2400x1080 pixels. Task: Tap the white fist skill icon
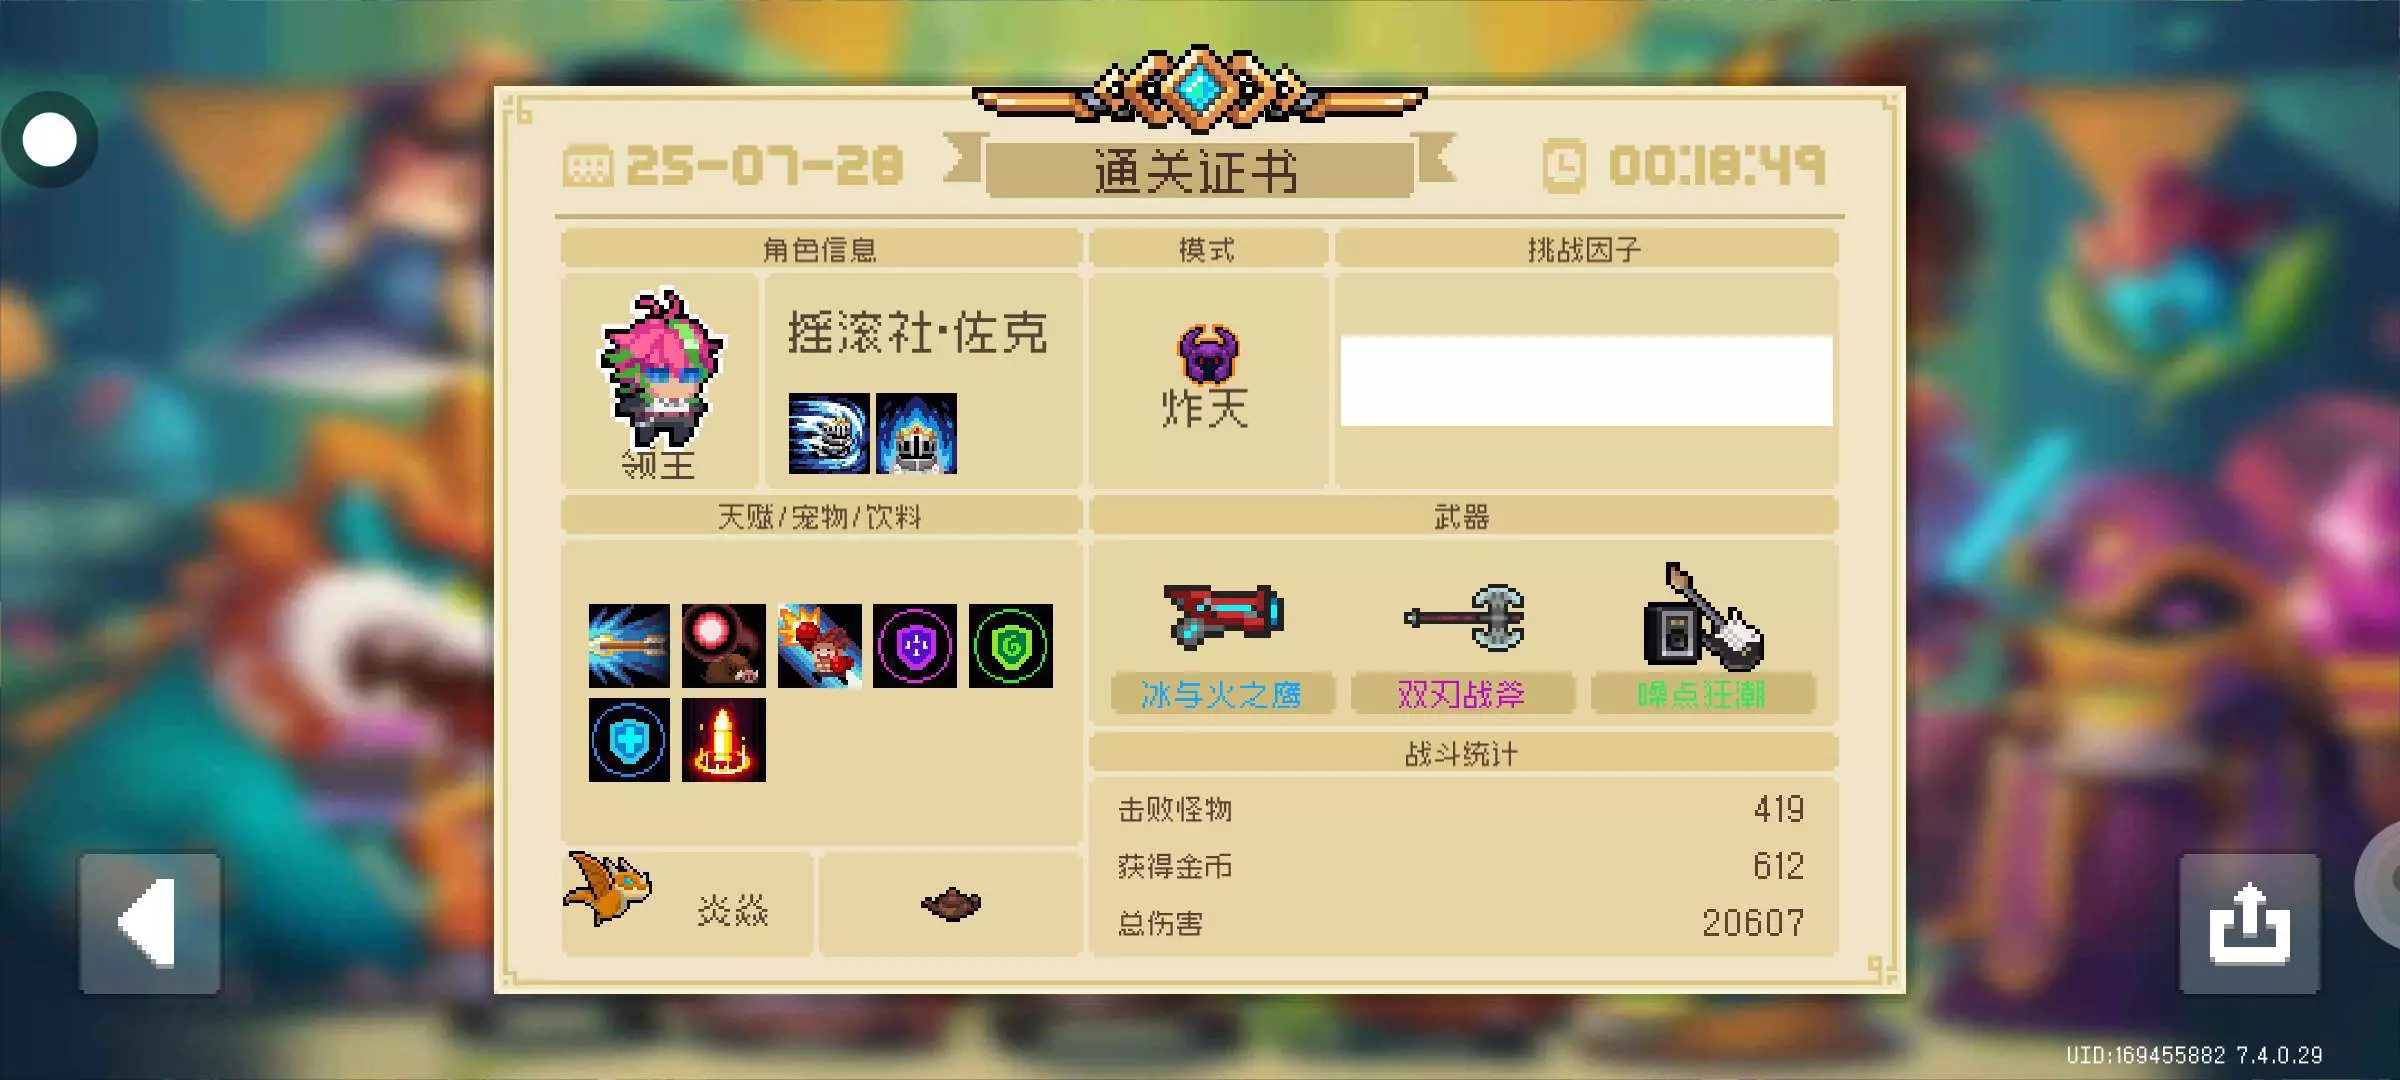[828, 433]
